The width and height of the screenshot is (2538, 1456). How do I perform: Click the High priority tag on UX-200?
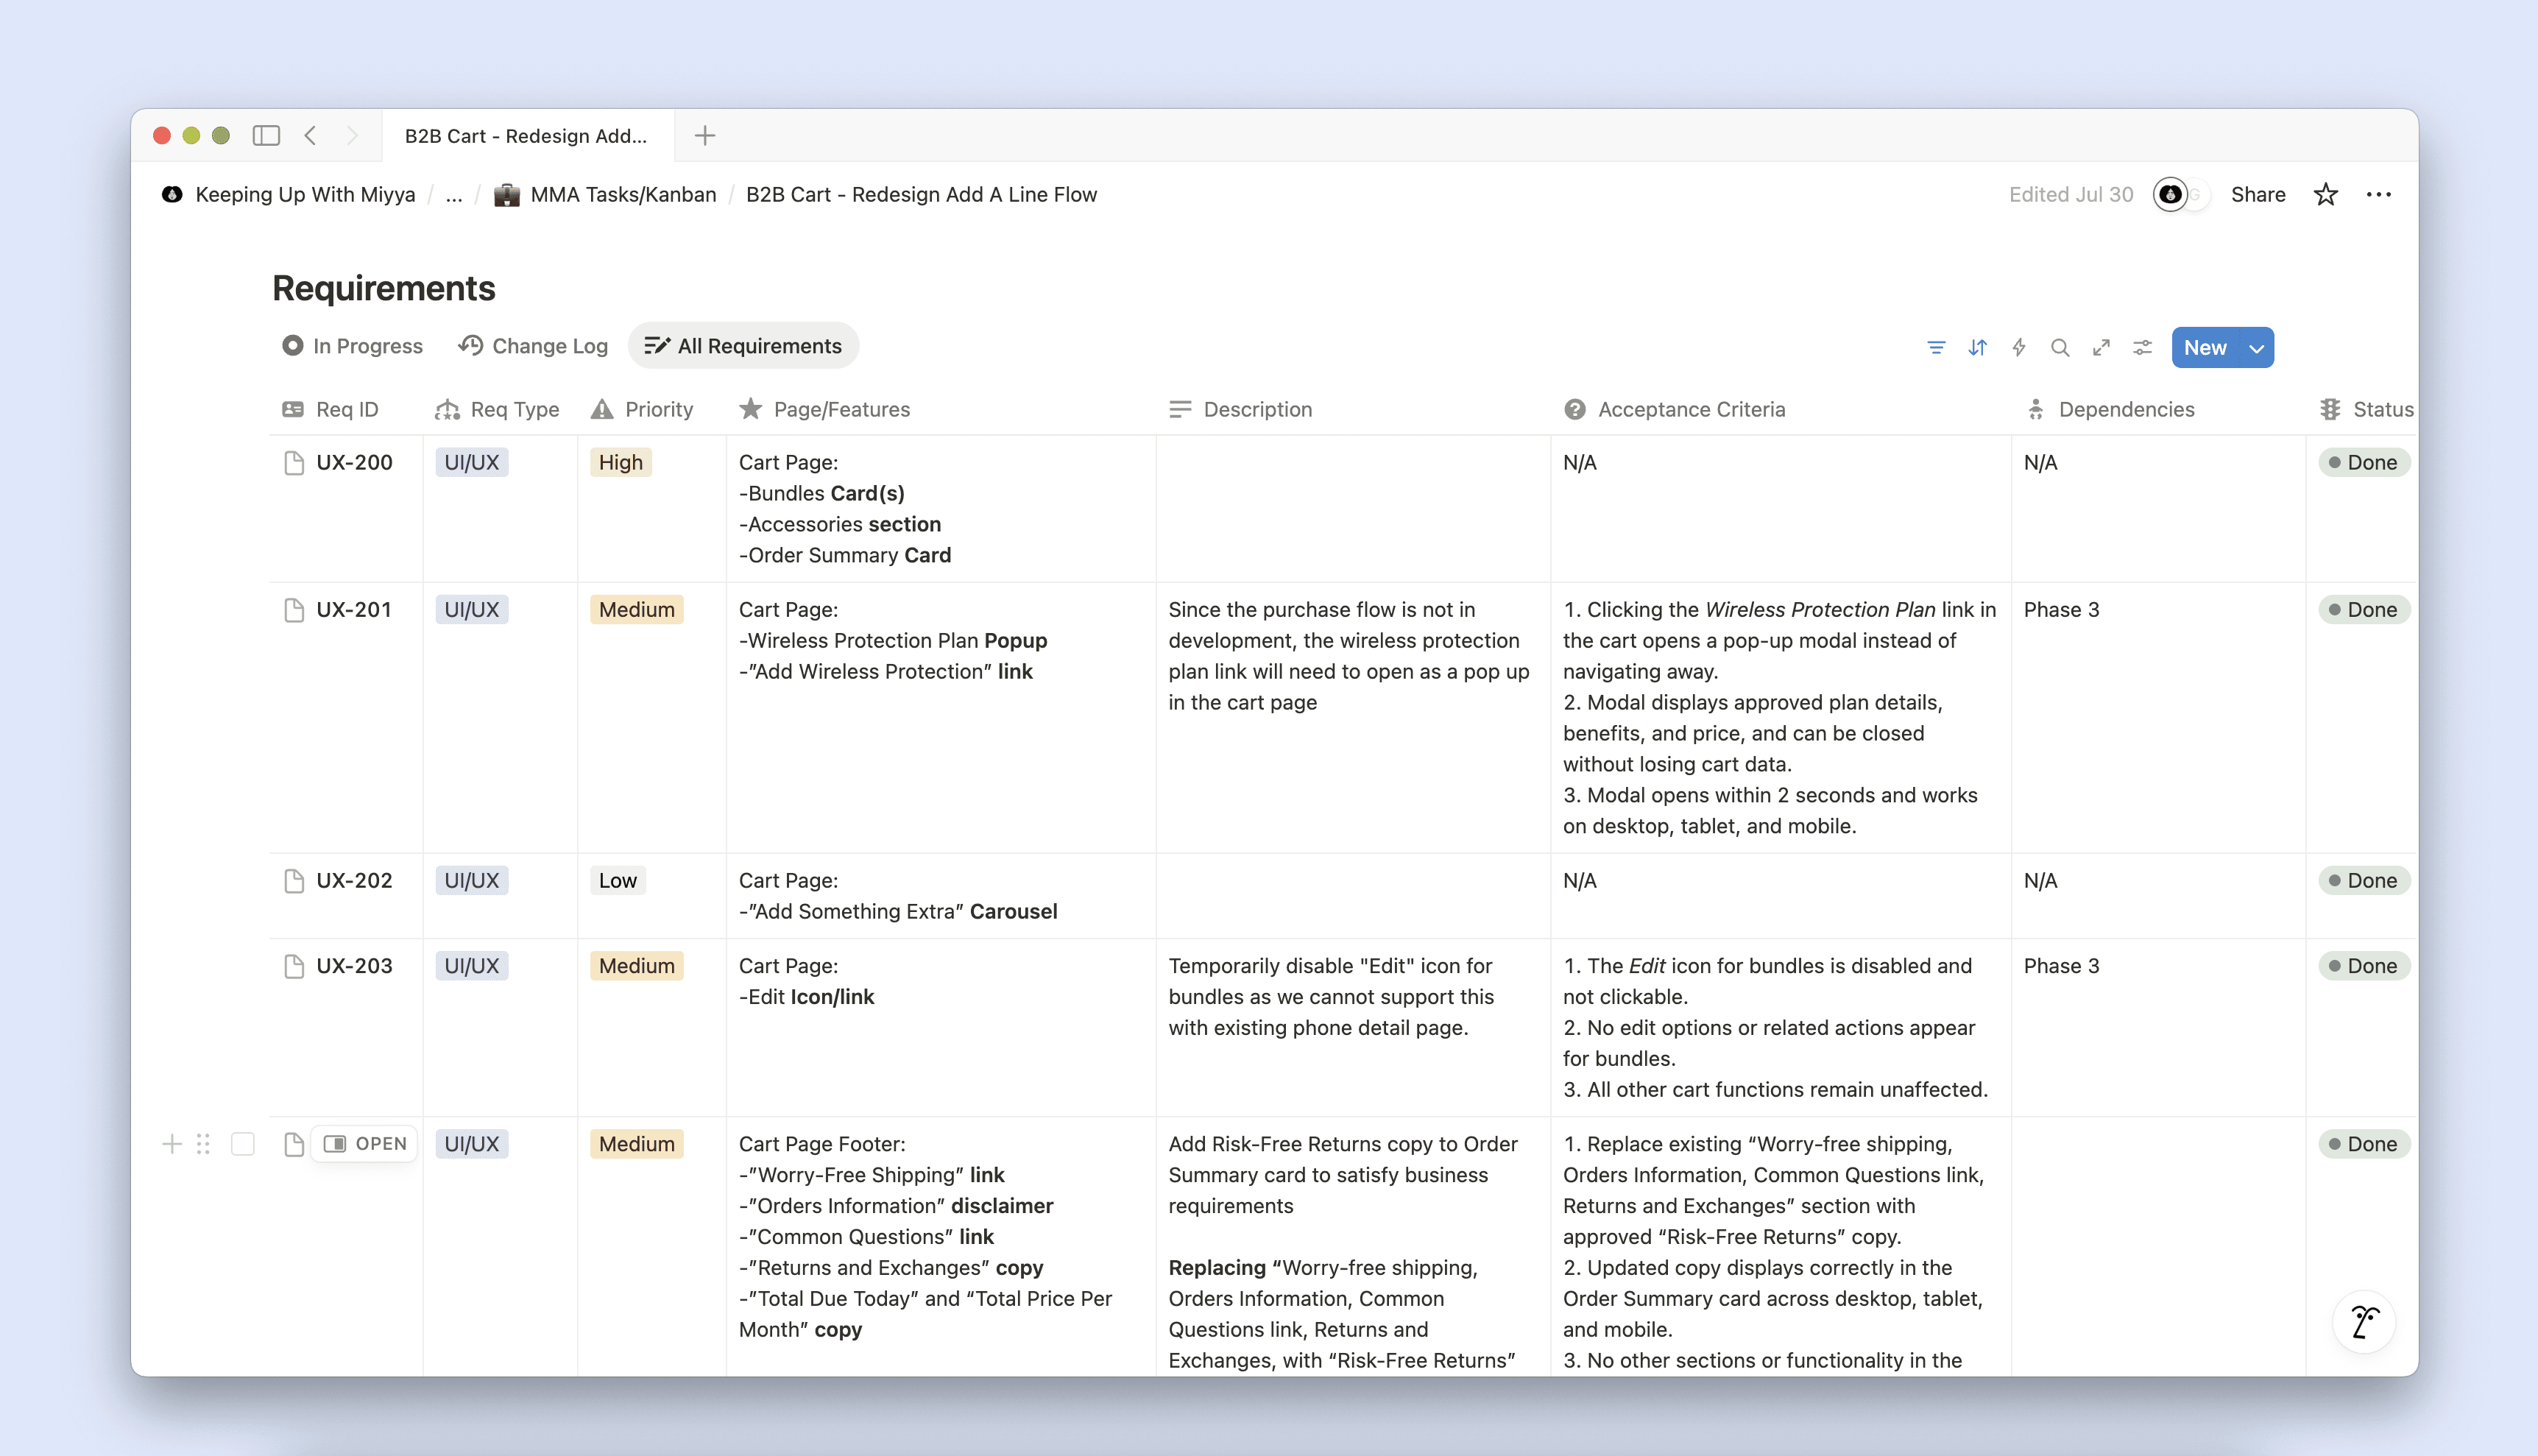(x=620, y=462)
